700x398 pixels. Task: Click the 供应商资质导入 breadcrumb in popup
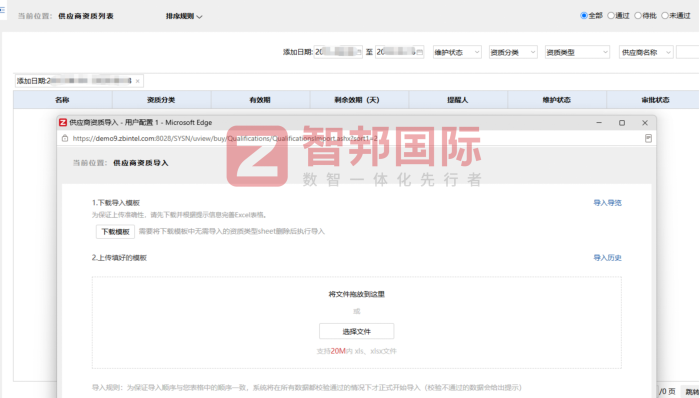pos(141,163)
